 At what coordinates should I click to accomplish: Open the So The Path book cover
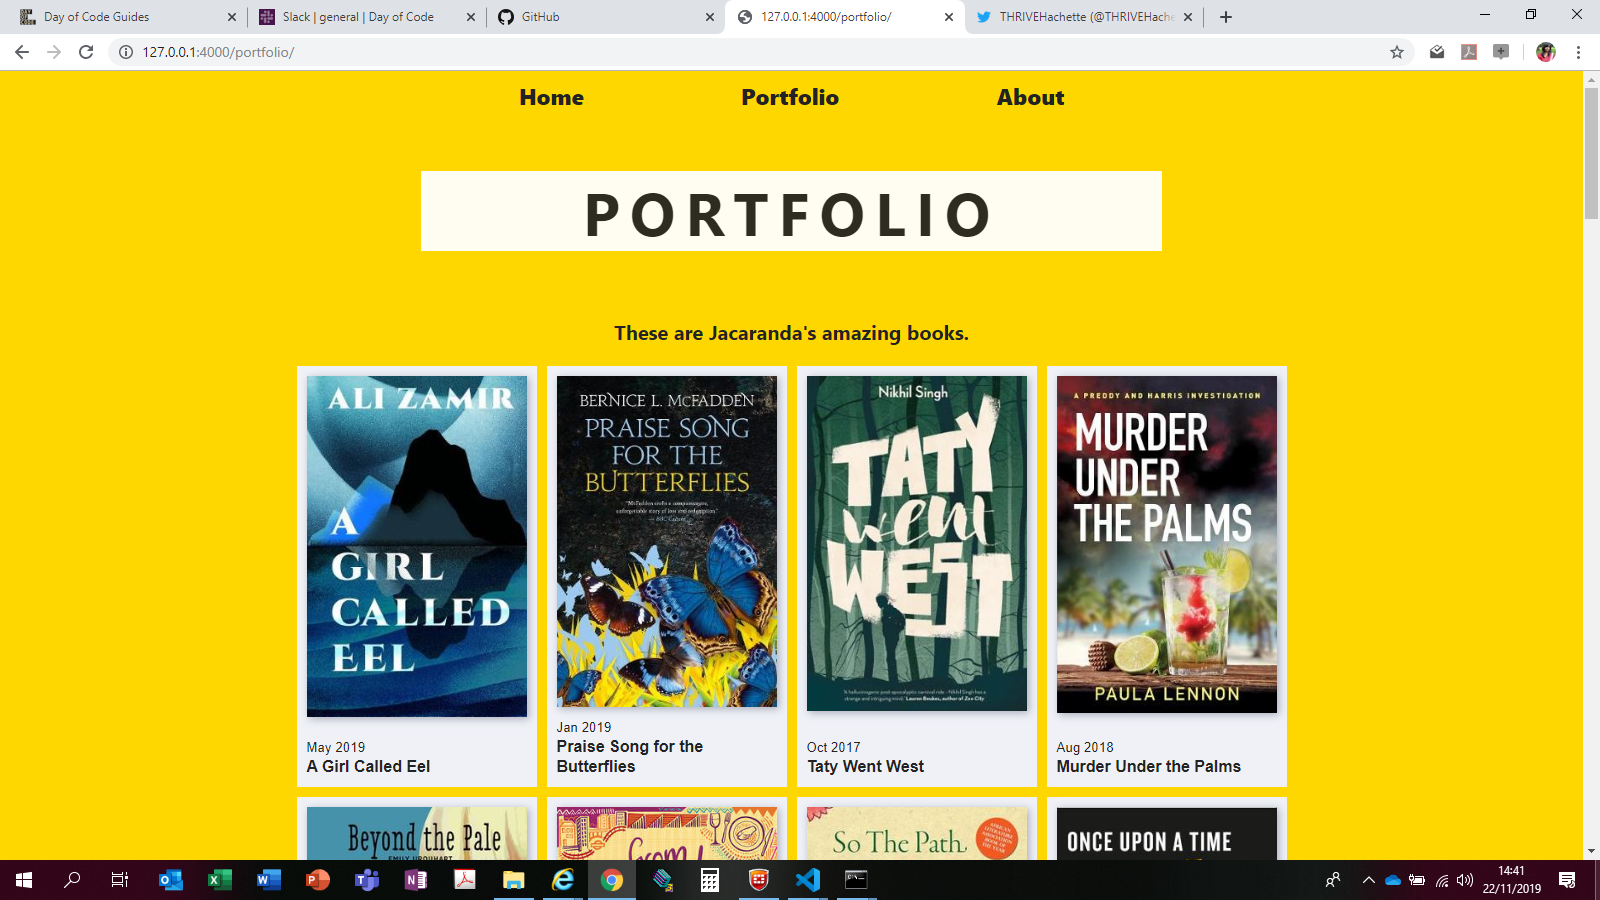pos(917,833)
